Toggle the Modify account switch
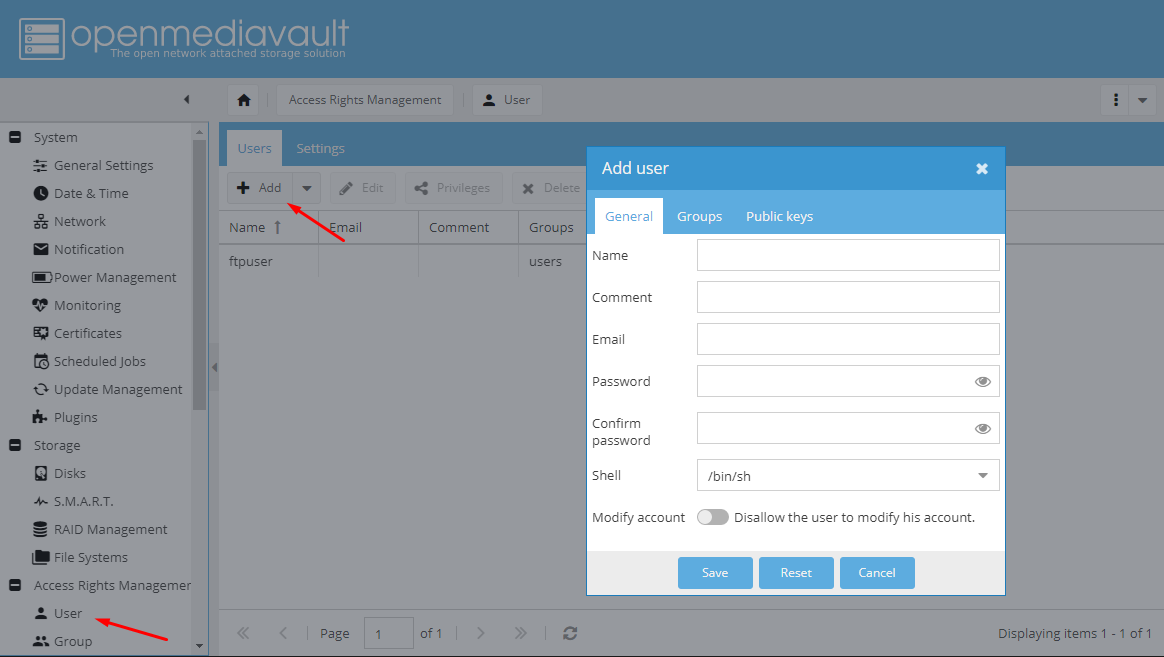Screen dimensions: 1164x657 click(712, 517)
